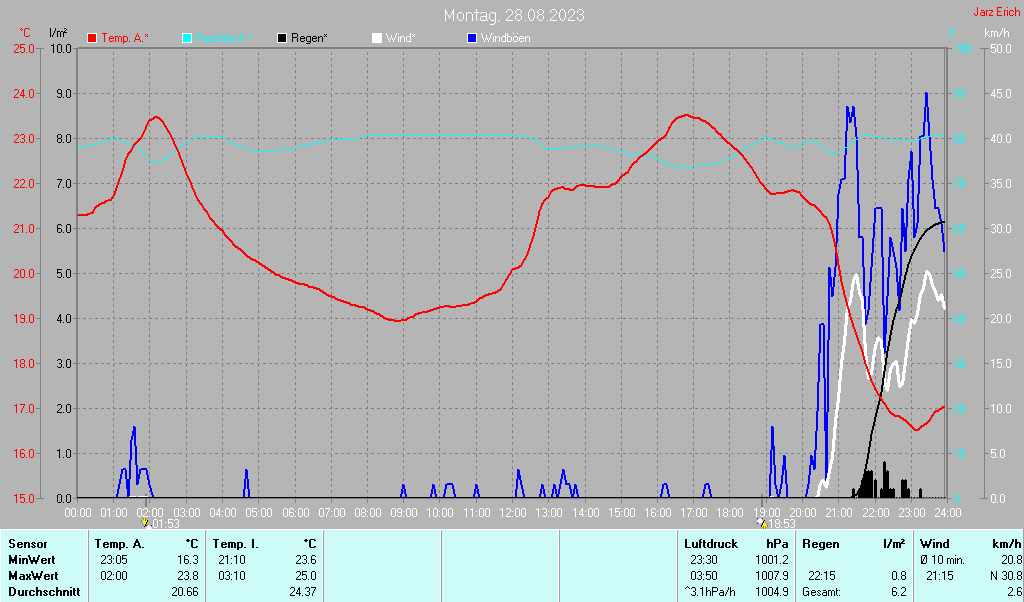The height and width of the screenshot is (602, 1024).
Task: Click the '15:00' time axis label
Action: tap(621, 513)
